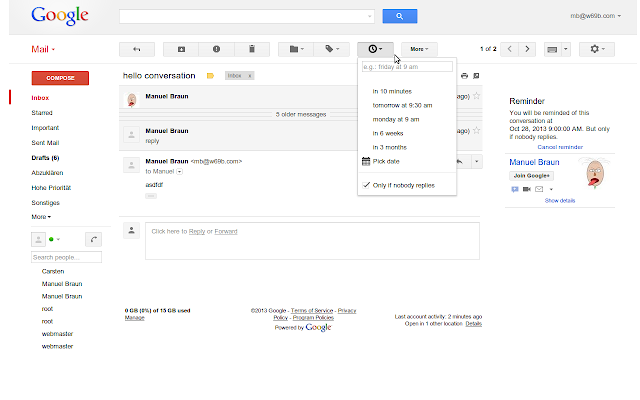Open the Mail product switcher dropdown
This screenshot has height=400, width=640.
43,49
